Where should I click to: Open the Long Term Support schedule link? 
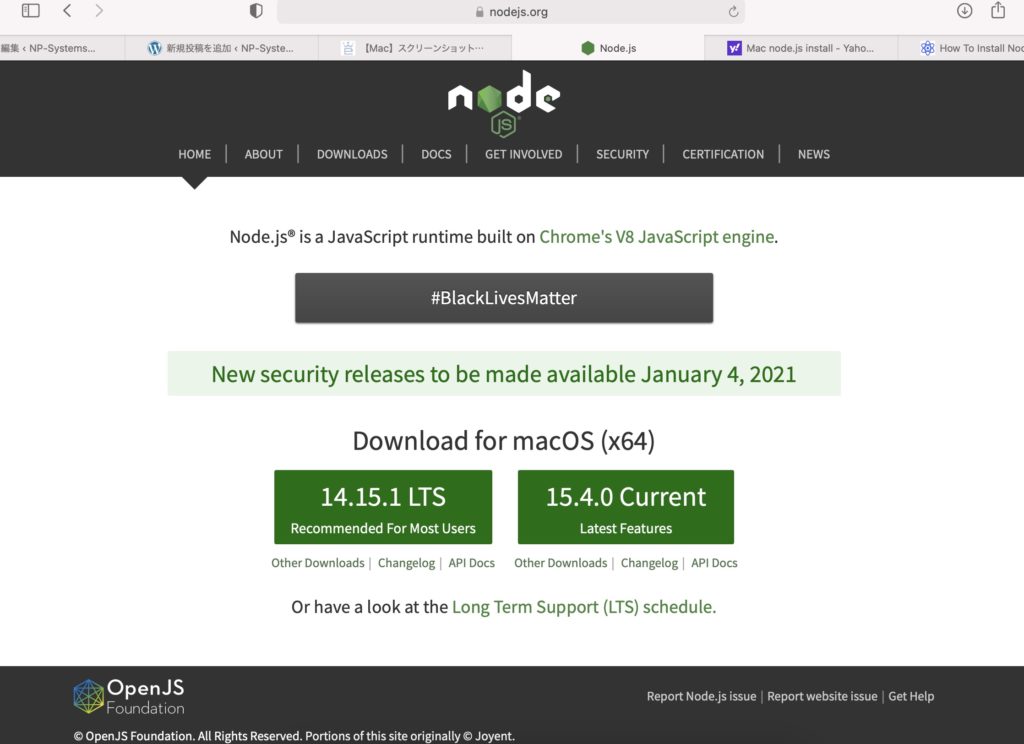[x=584, y=607]
